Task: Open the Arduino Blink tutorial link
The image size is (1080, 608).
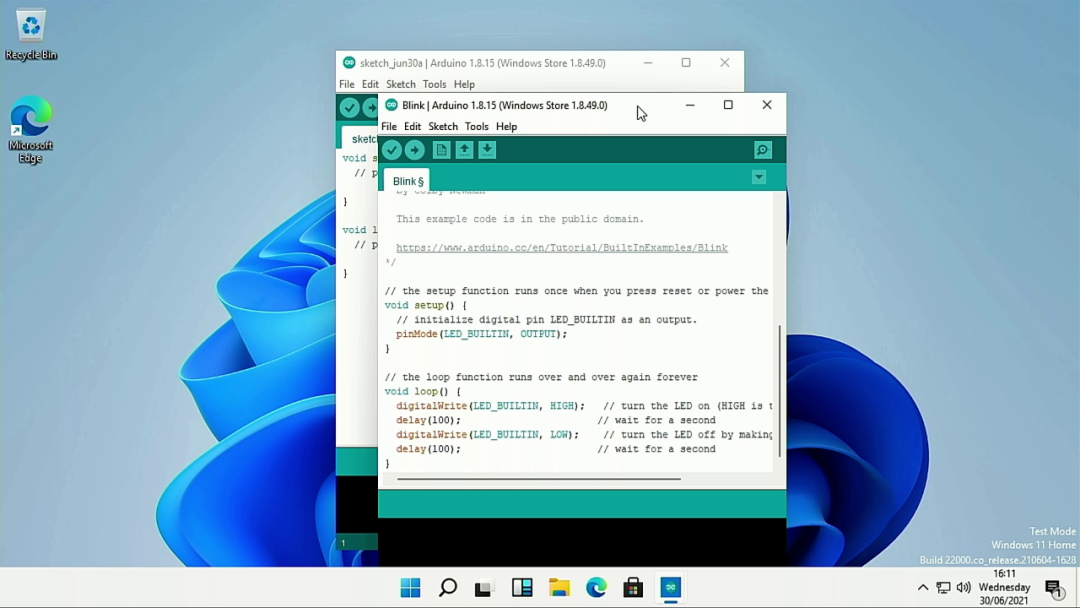Action: (561, 248)
